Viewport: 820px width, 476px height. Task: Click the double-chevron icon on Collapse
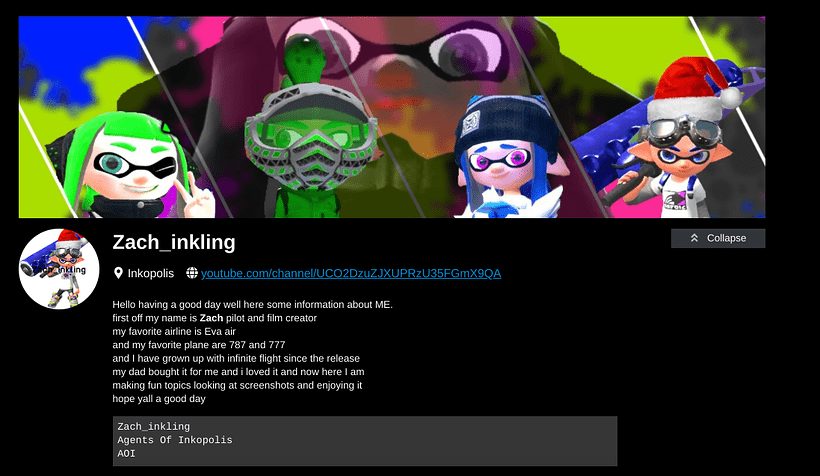(x=694, y=238)
